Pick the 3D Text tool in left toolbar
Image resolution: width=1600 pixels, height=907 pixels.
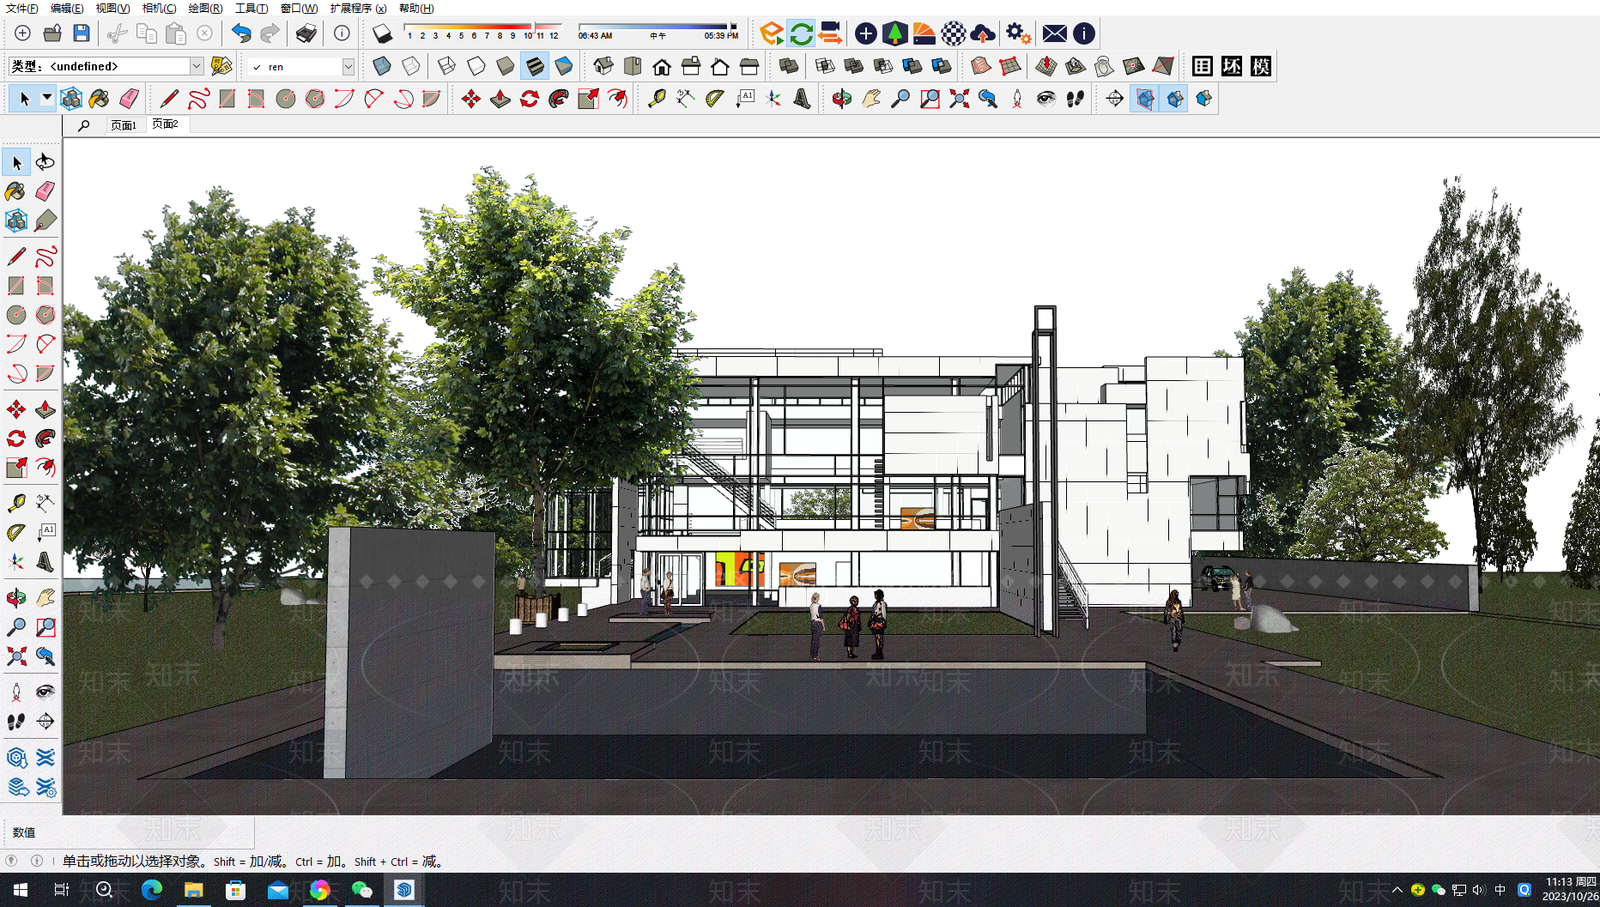click(45, 561)
